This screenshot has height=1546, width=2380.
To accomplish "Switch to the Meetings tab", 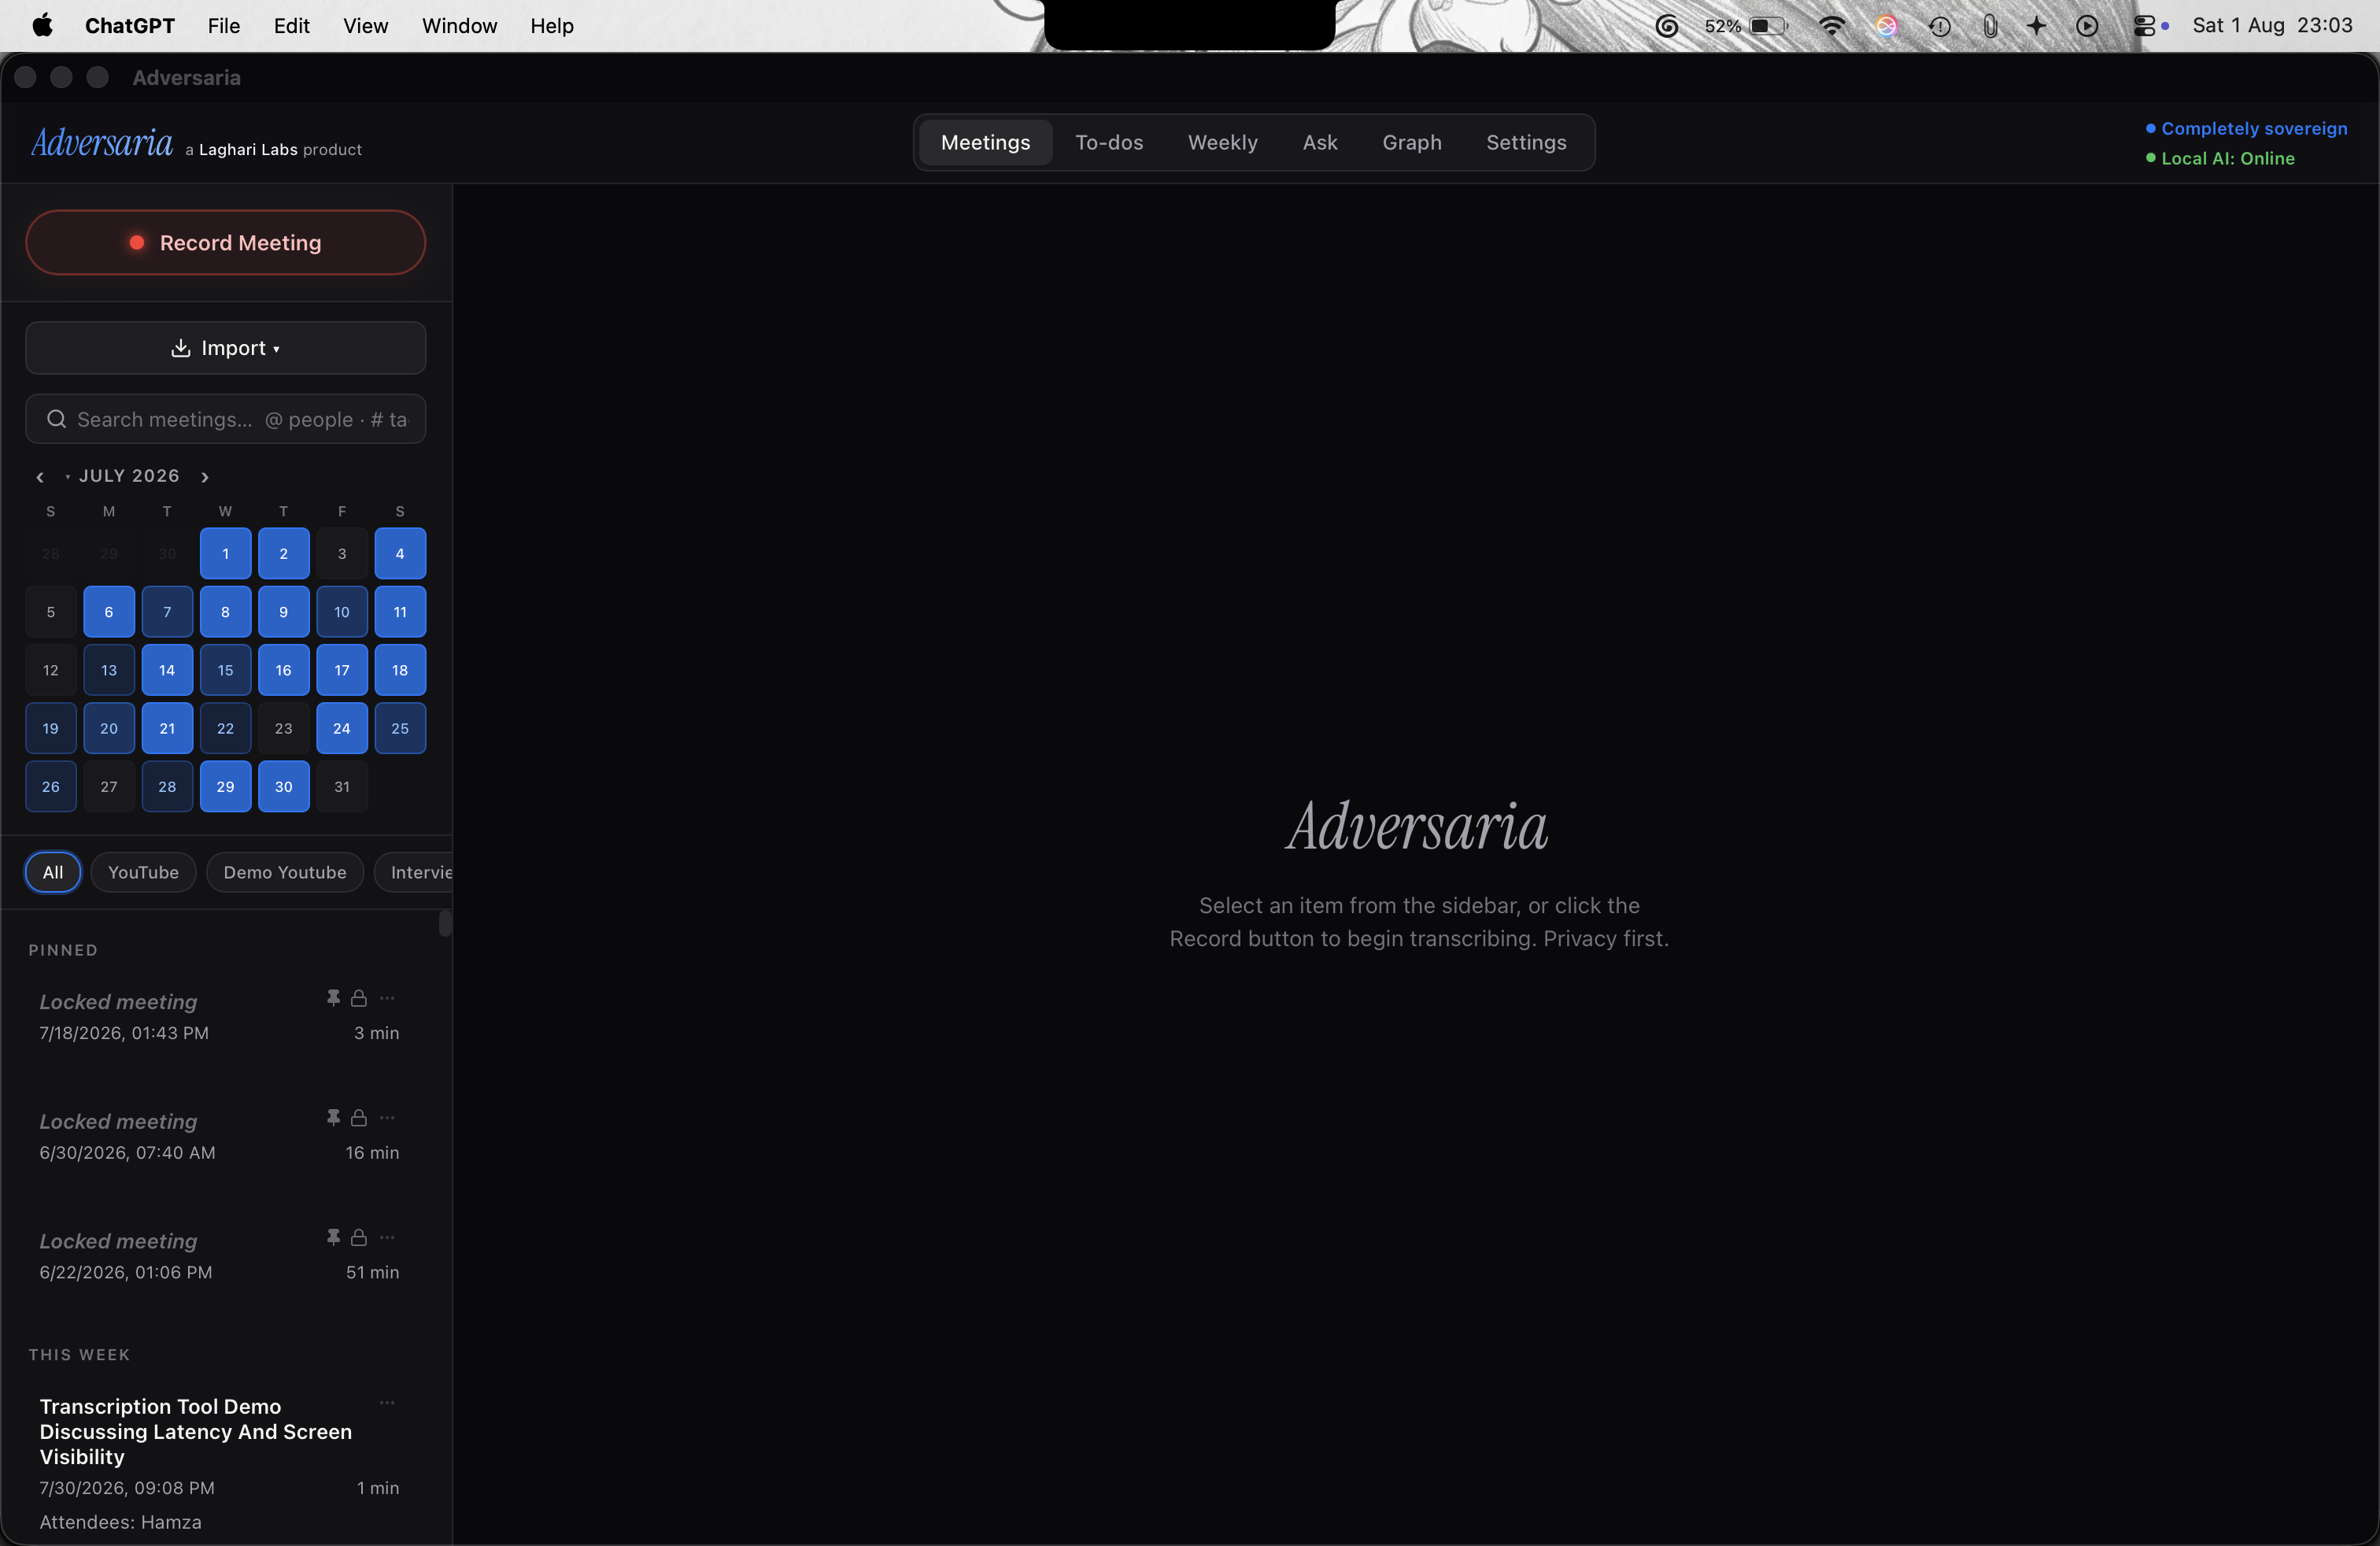I will [985, 143].
